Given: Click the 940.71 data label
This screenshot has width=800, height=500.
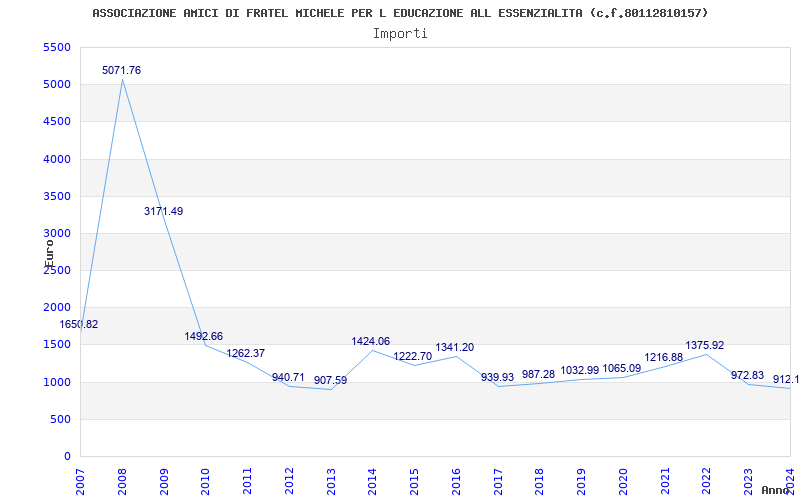Looking at the screenshot, I should point(288,378).
